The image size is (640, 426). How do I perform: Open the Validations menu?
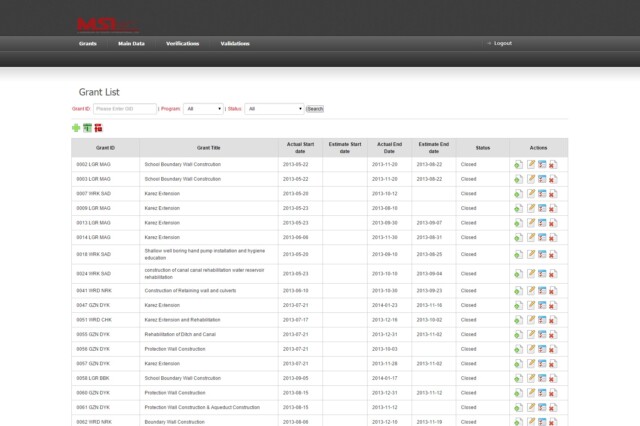(x=234, y=44)
